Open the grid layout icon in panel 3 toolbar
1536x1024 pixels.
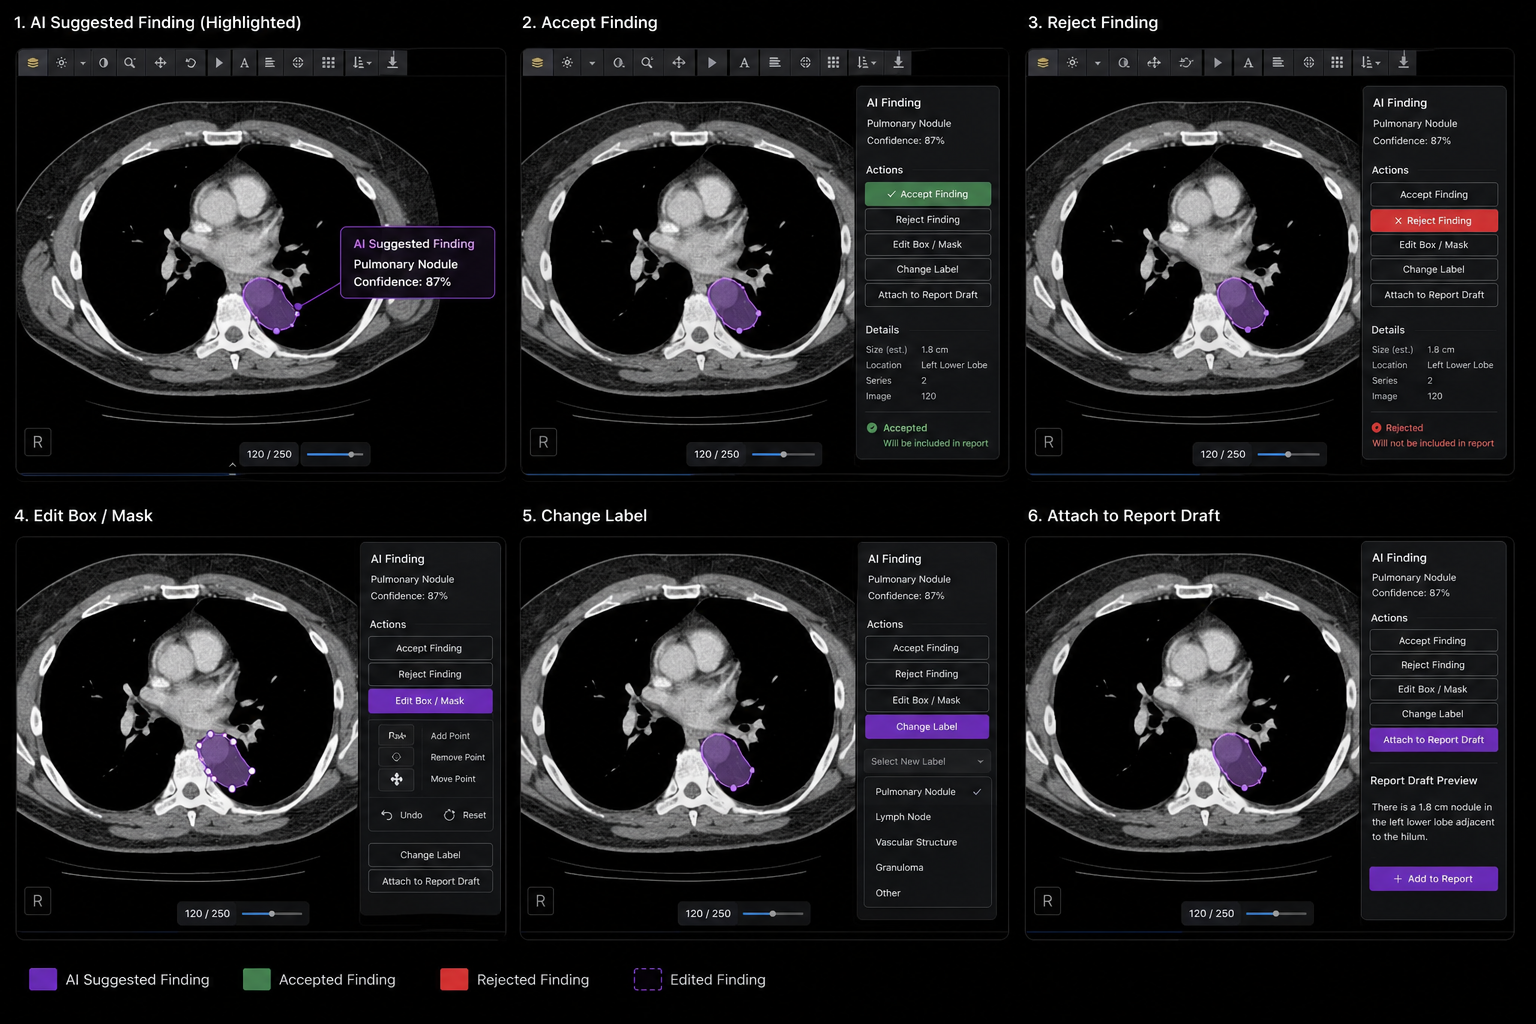[1337, 63]
